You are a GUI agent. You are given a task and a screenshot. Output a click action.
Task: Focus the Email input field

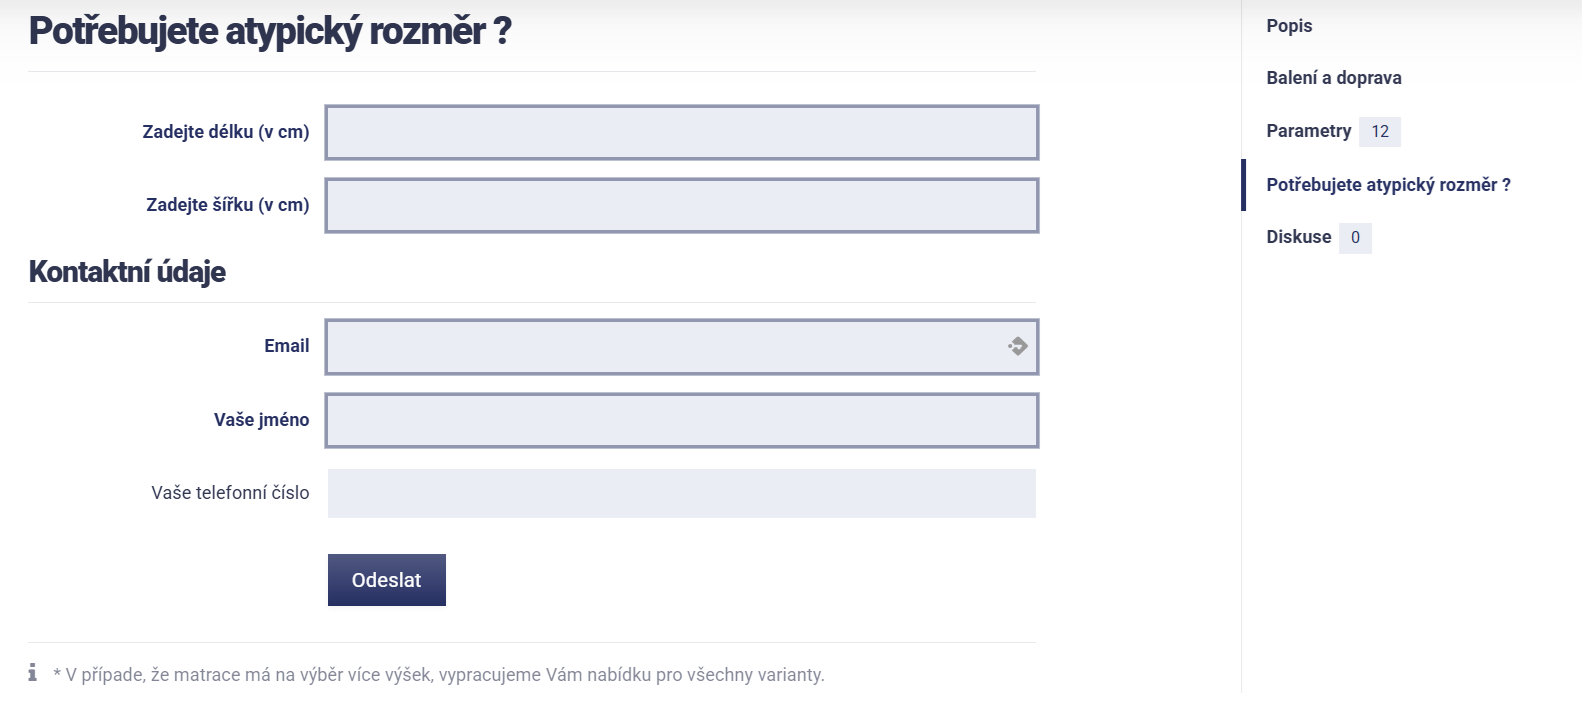coord(682,347)
